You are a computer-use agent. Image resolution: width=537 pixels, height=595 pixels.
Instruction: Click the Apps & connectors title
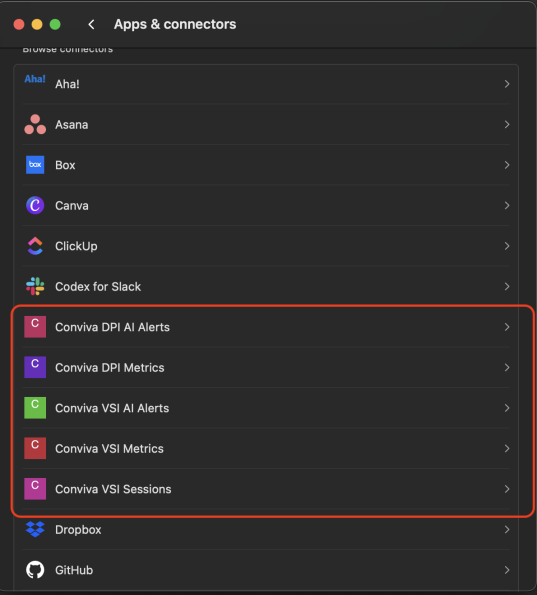[175, 24]
